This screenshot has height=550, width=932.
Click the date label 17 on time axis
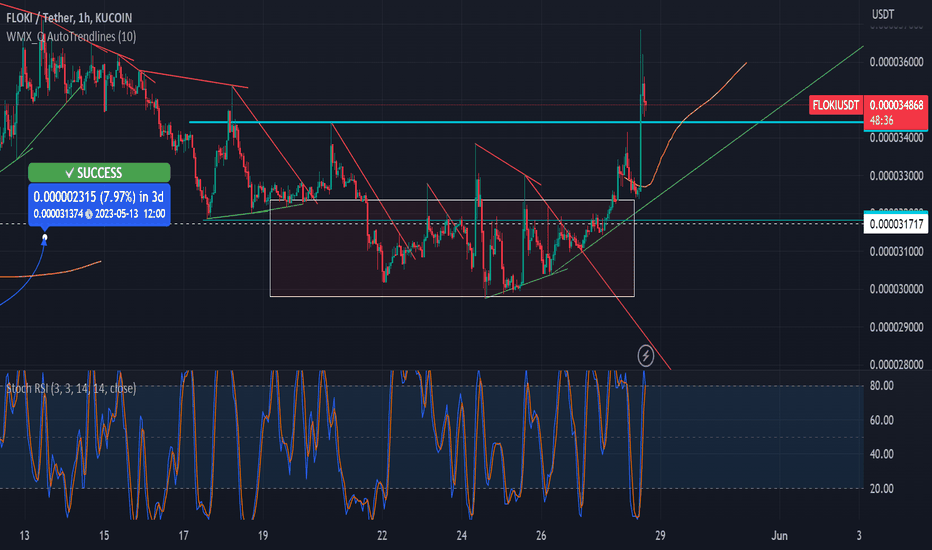click(183, 535)
